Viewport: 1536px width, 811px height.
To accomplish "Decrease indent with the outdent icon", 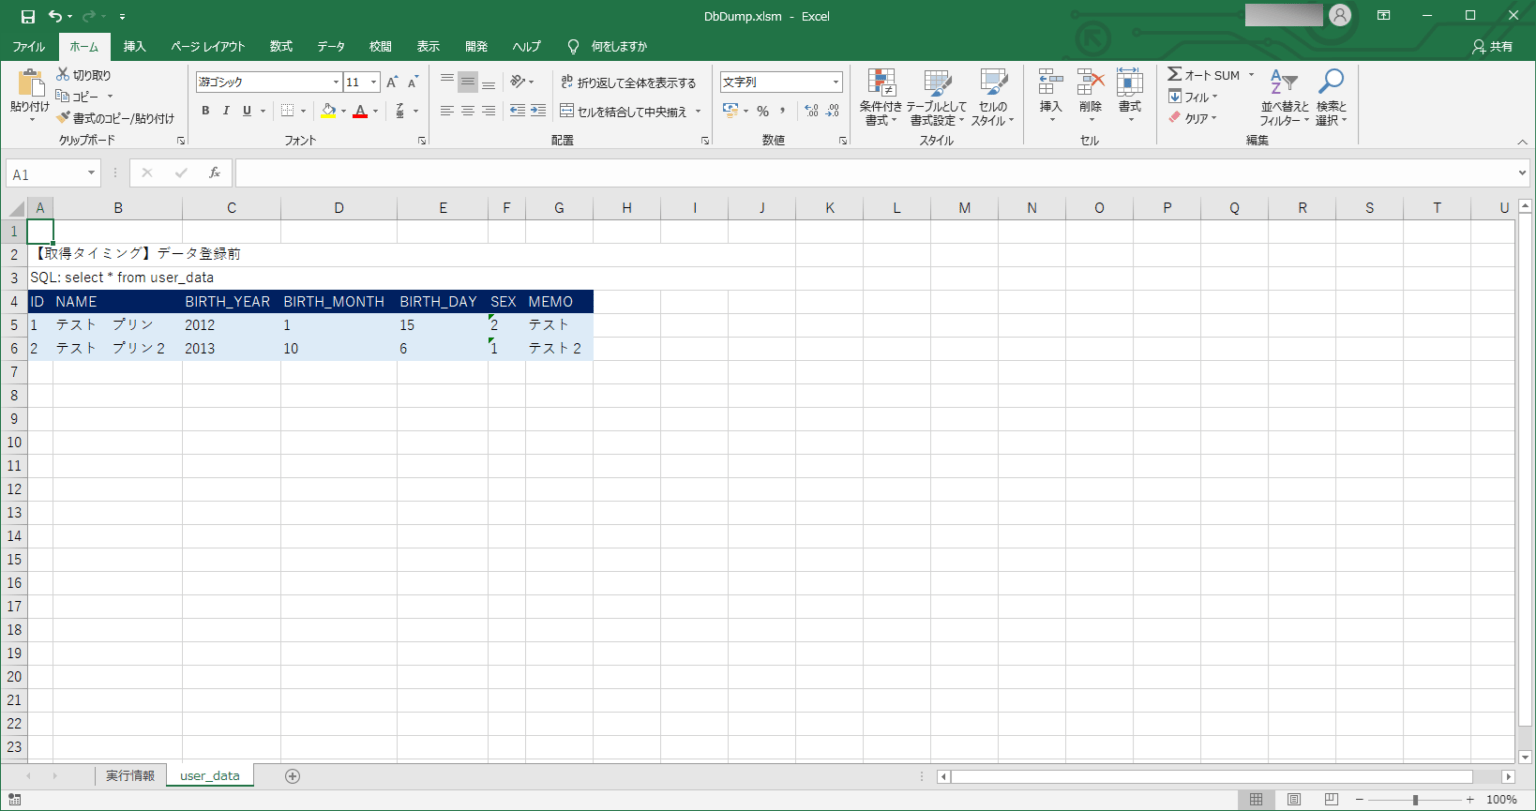I will tap(517, 111).
